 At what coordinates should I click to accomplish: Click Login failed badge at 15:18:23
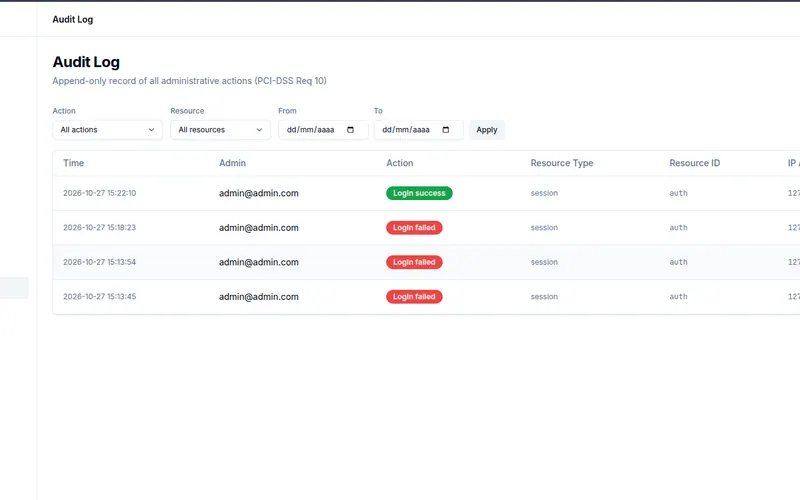tap(414, 228)
